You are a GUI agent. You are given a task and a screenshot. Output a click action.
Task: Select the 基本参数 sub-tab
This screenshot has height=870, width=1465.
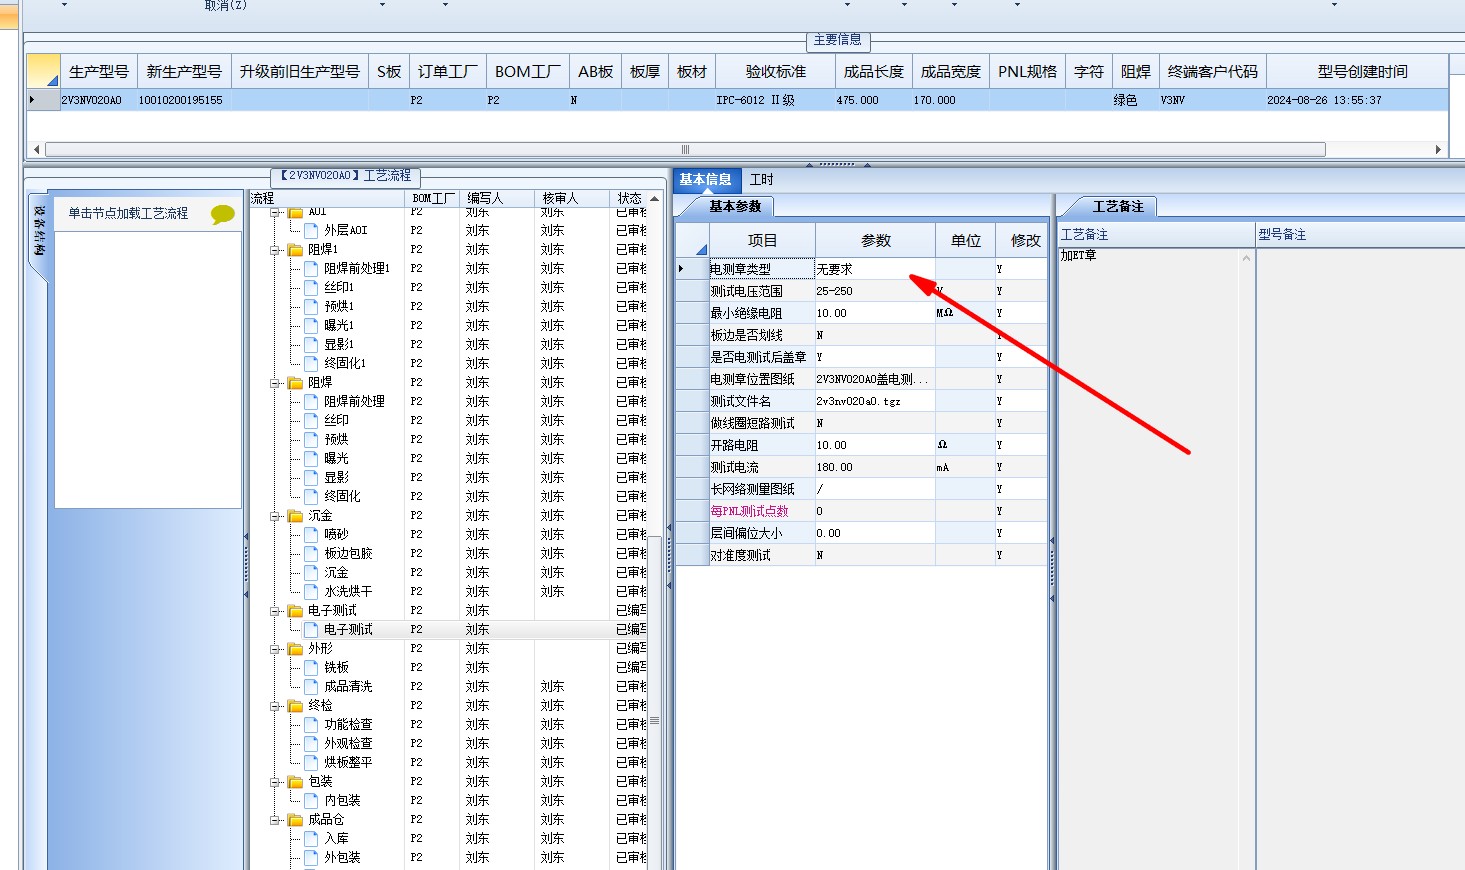point(735,207)
